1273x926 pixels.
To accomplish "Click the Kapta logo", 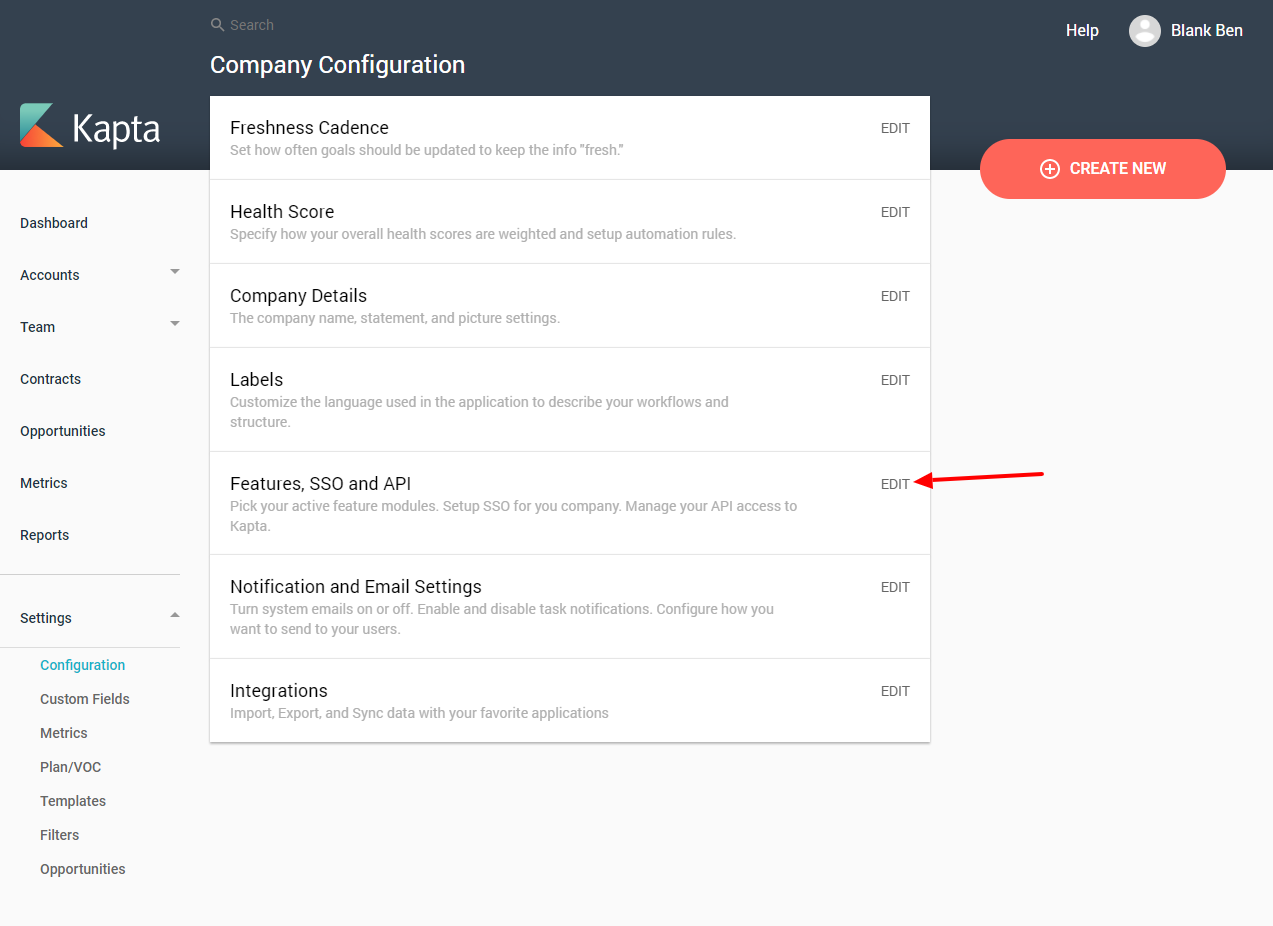I will [x=89, y=127].
